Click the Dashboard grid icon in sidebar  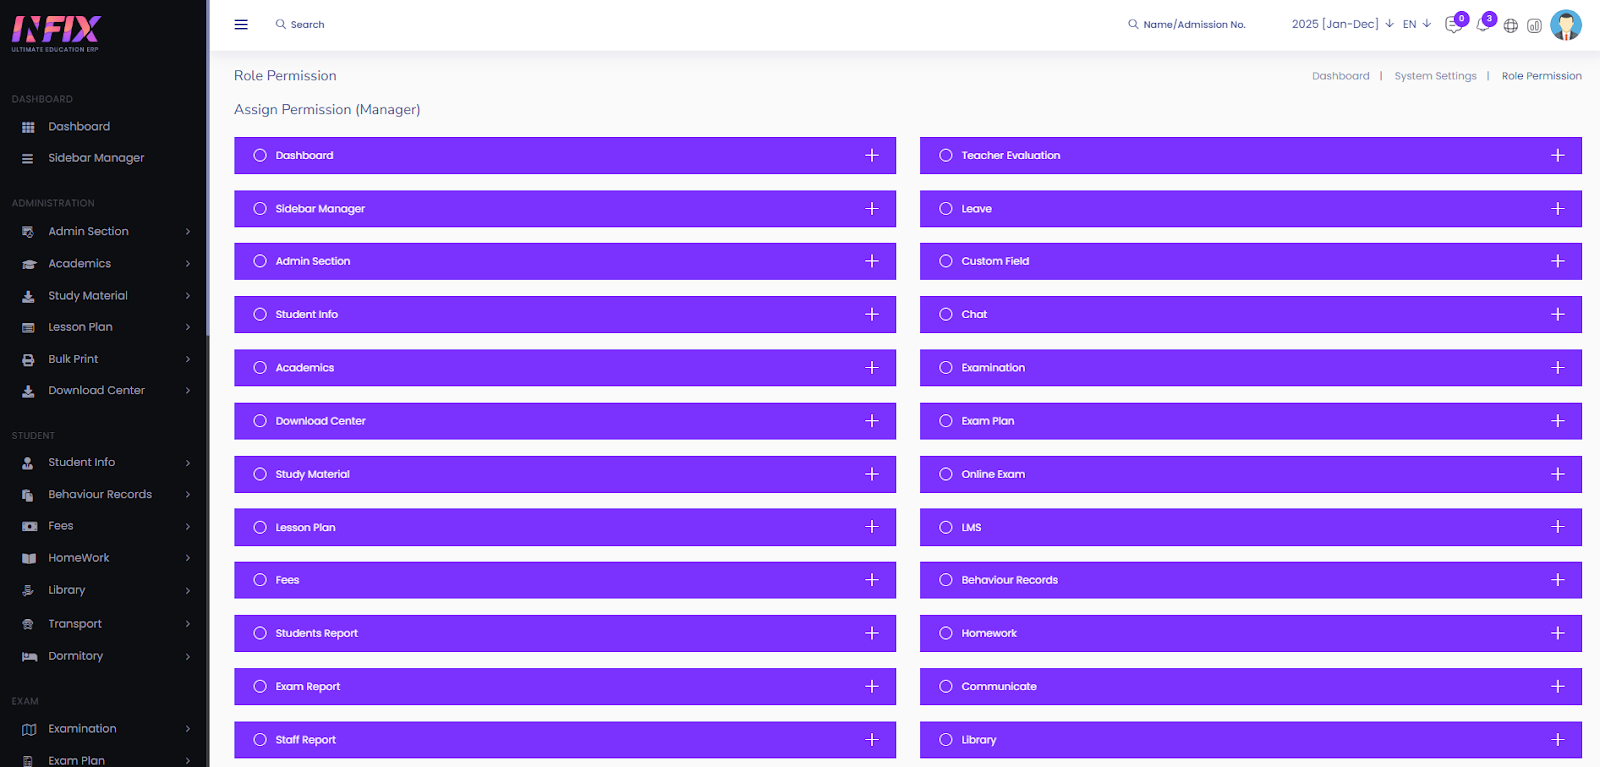28,127
